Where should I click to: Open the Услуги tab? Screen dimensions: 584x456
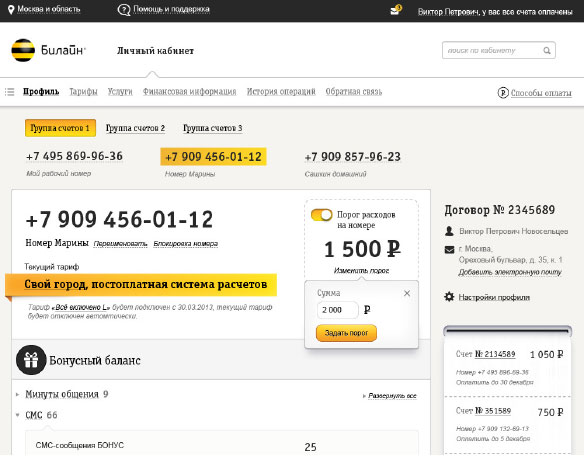click(x=120, y=91)
